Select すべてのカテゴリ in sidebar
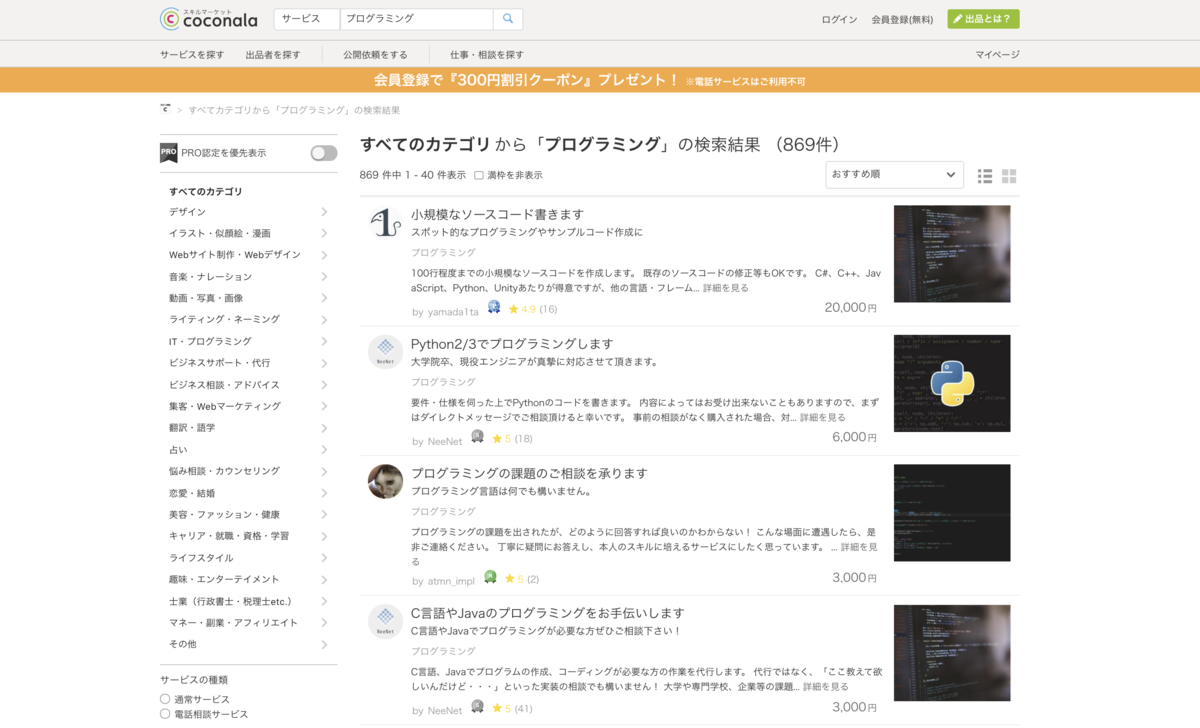 206,191
